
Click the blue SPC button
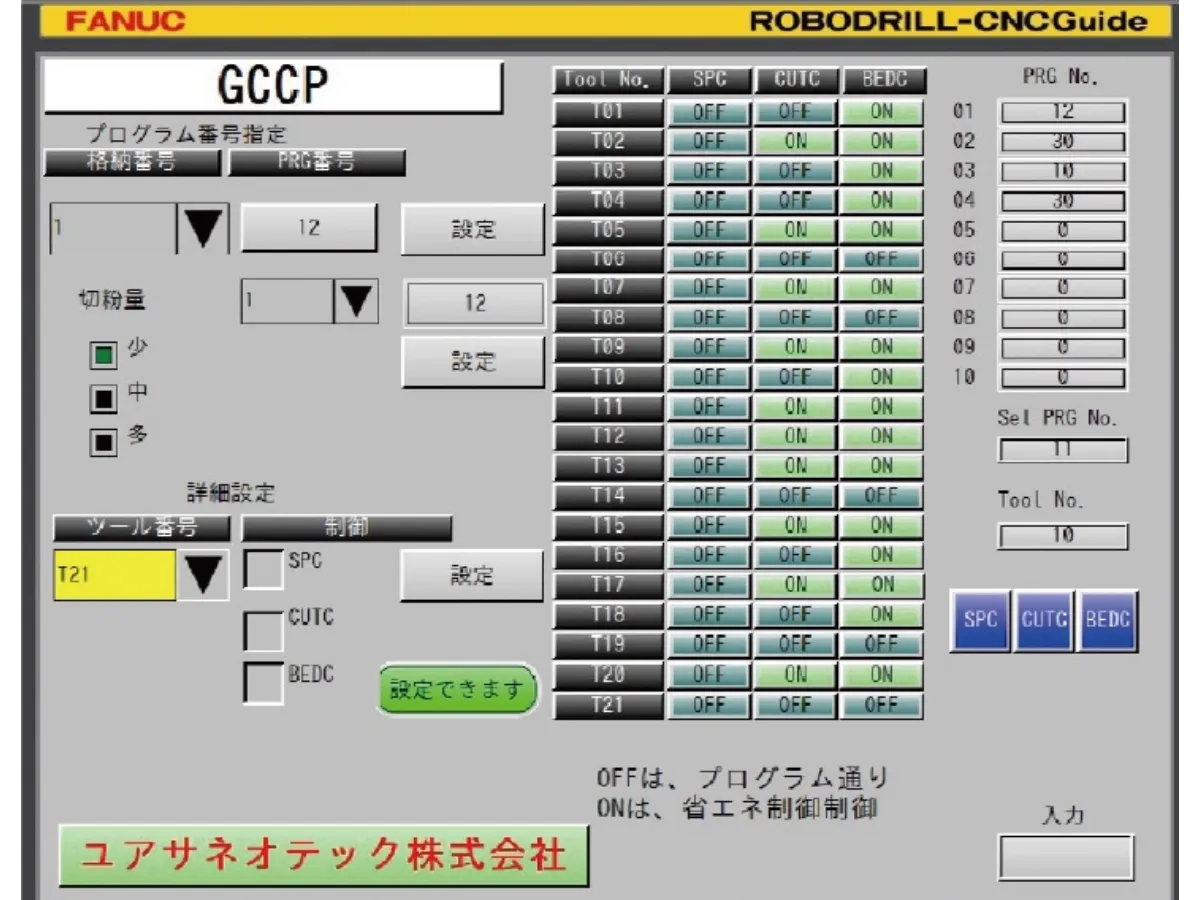tap(981, 620)
